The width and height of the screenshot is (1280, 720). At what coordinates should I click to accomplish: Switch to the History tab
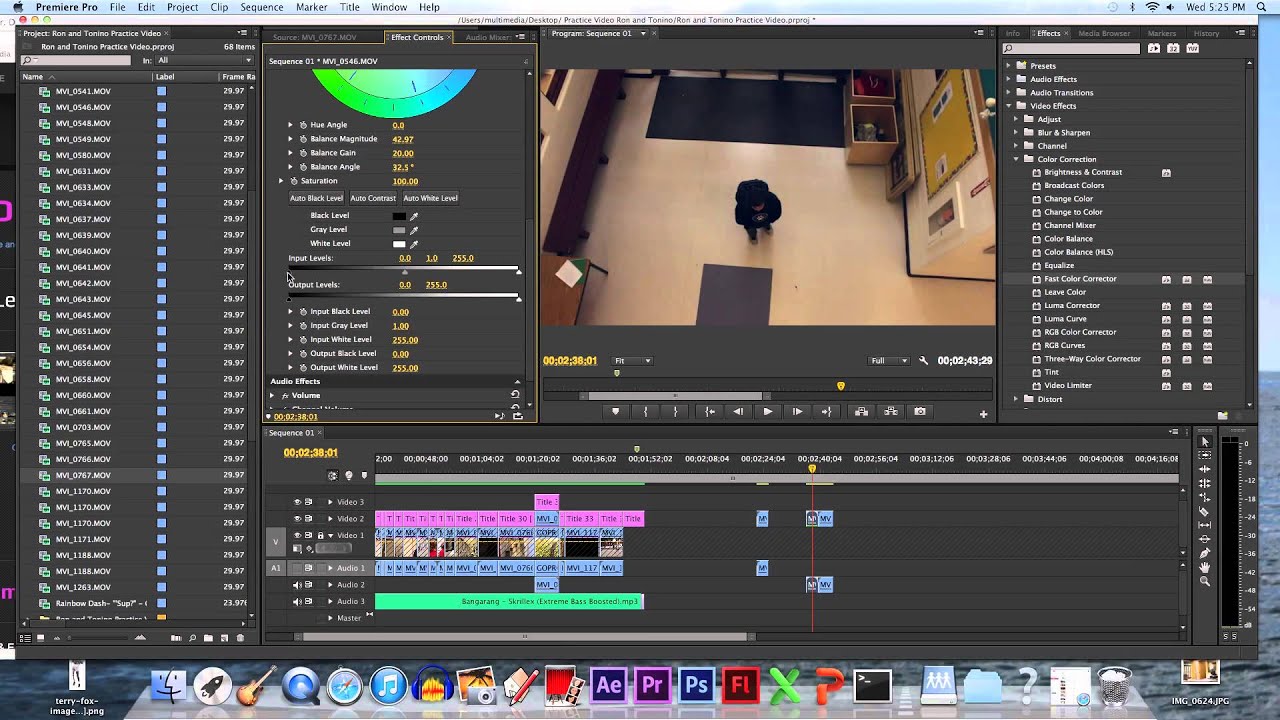(x=1206, y=33)
